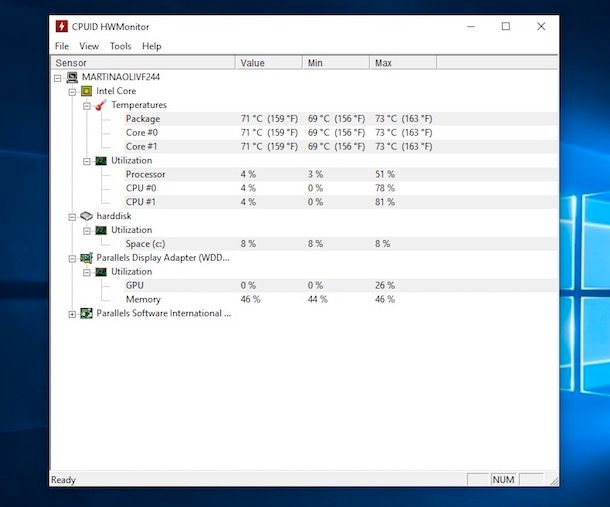Open the View menu

point(89,46)
